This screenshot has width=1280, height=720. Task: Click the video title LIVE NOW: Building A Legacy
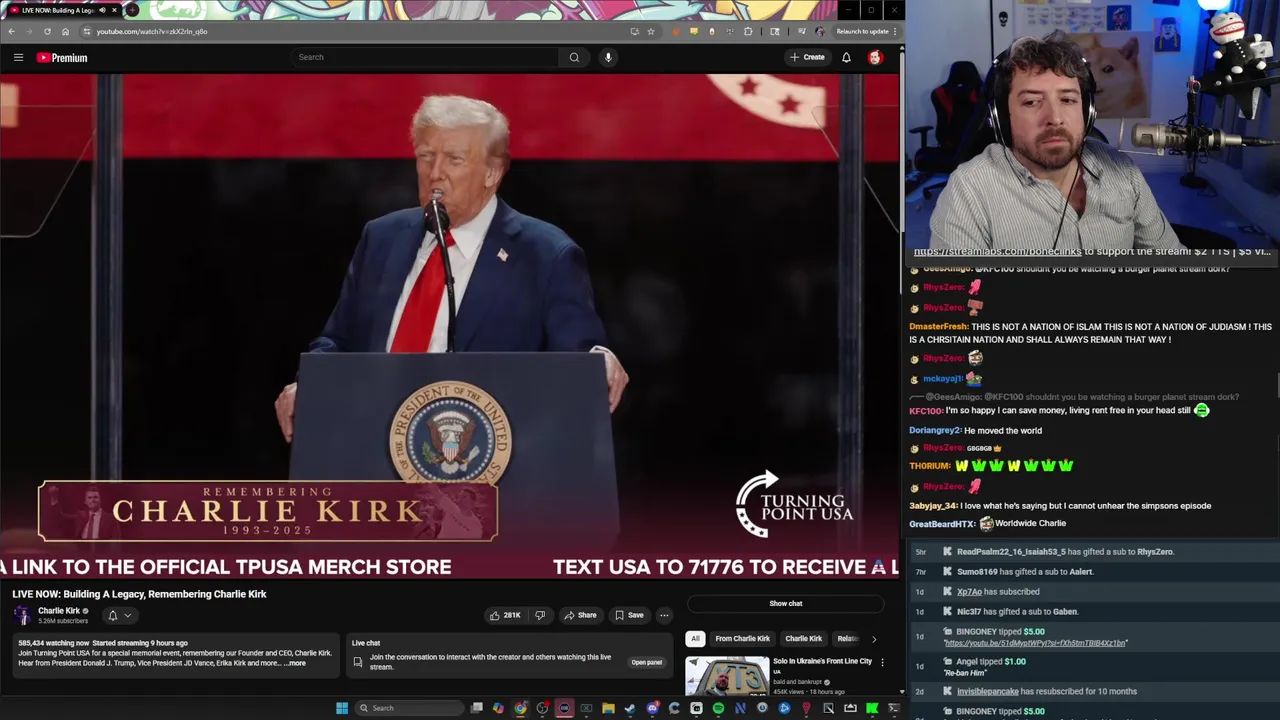click(x=139, y=594)
